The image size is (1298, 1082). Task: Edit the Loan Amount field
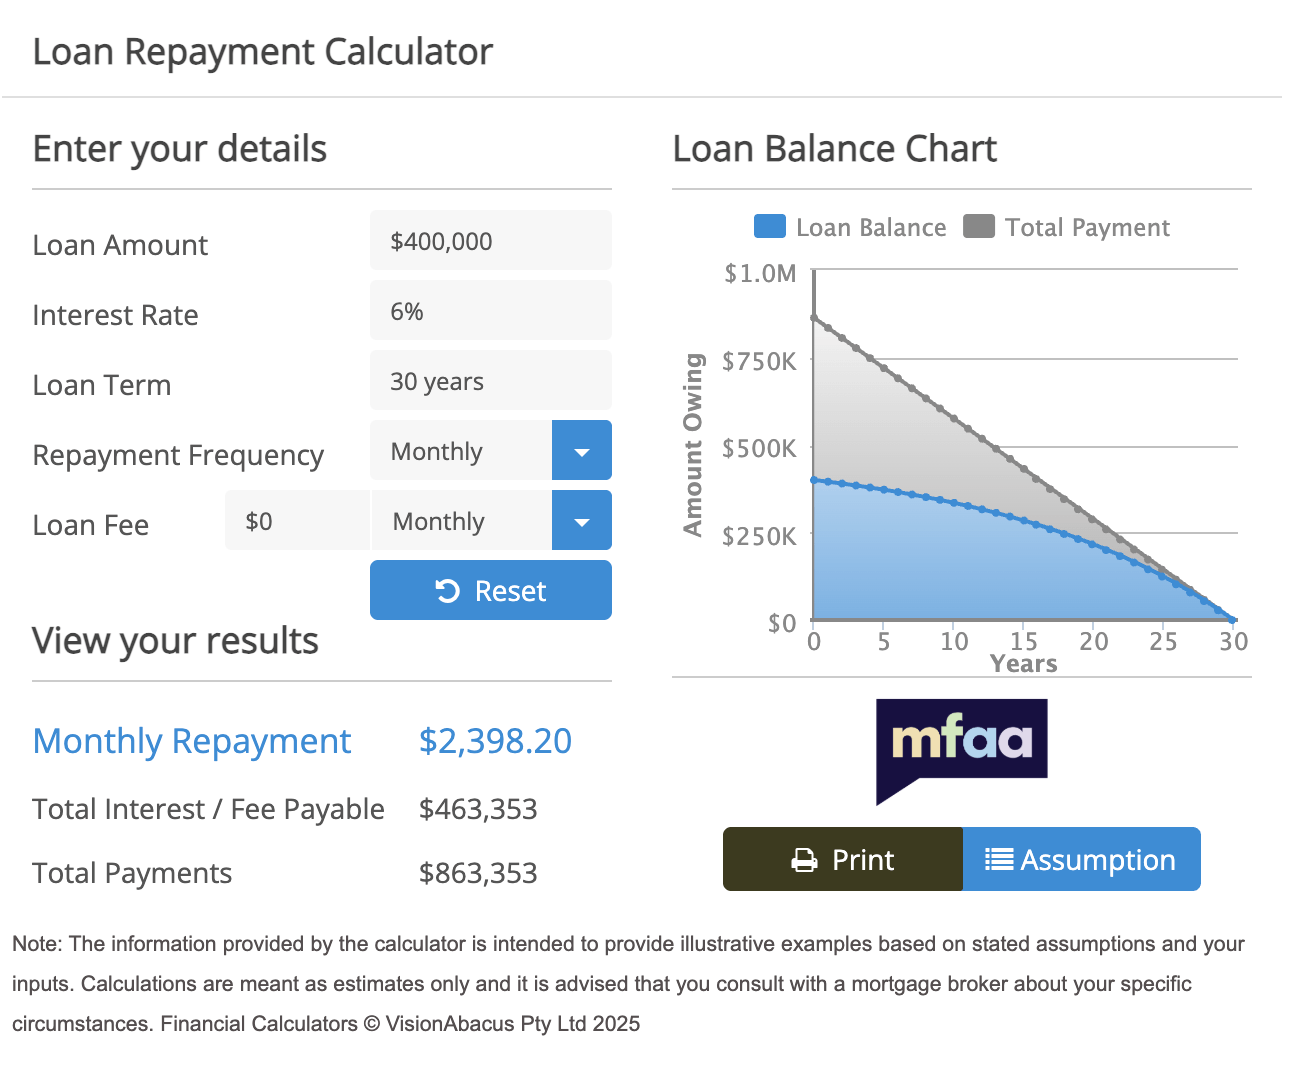click(x=490, y=241)
